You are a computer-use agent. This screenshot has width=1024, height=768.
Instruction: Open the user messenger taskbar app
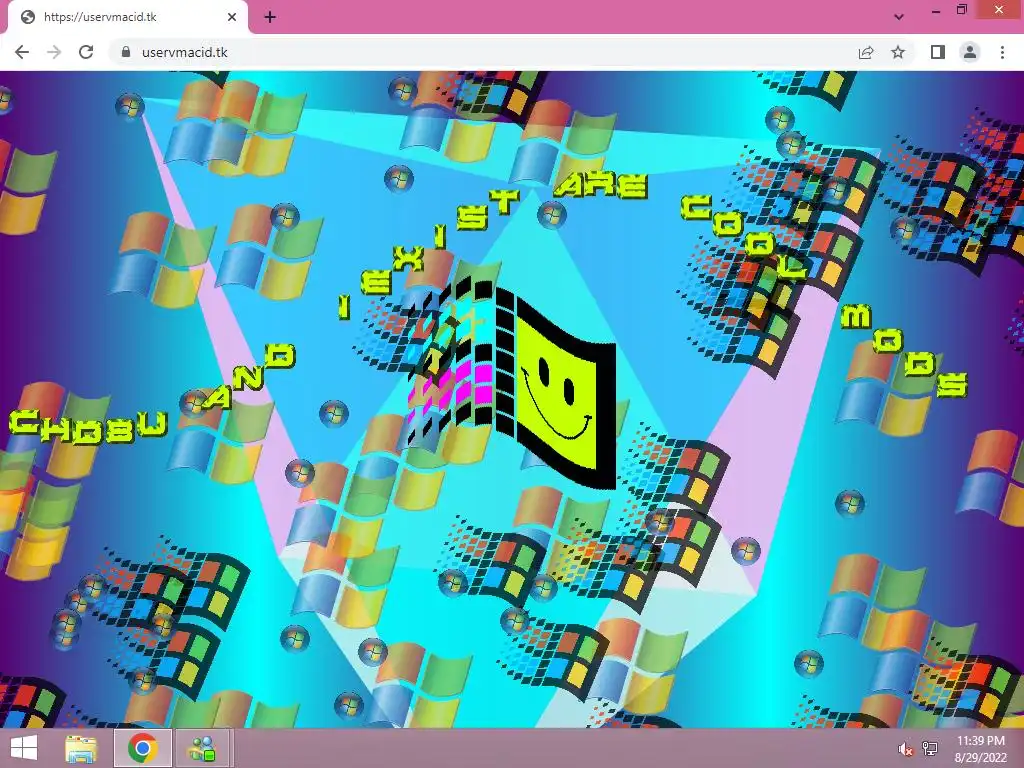pyautogui.click(x=202, y=748)
